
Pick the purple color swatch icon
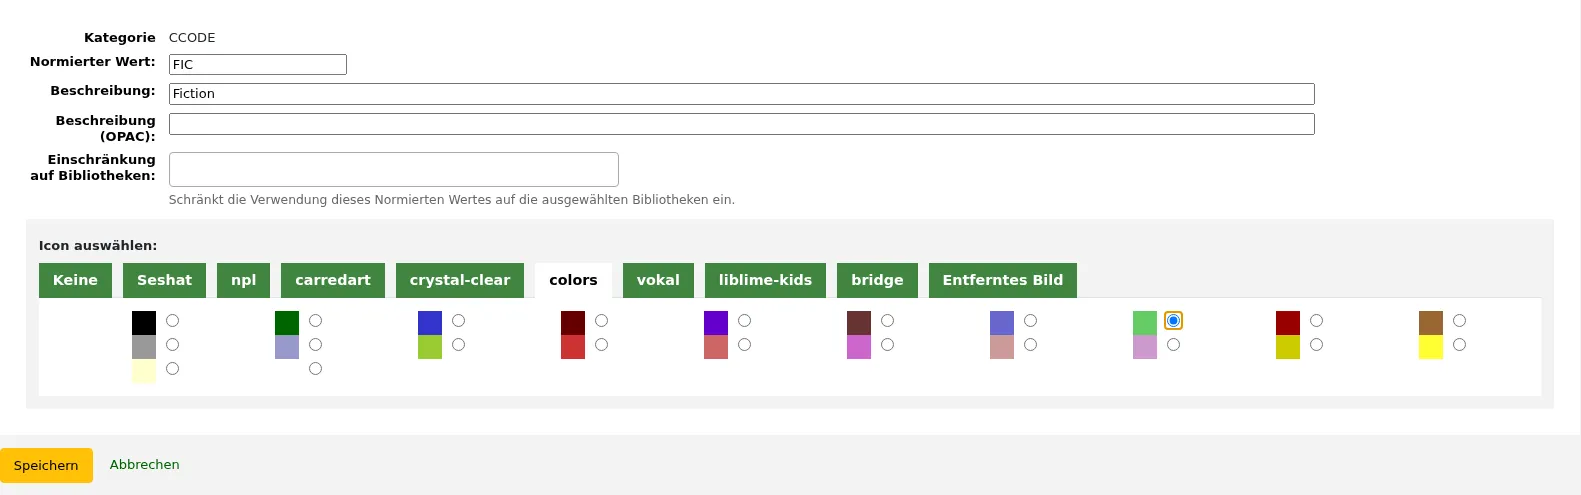[x=716, y=323]
